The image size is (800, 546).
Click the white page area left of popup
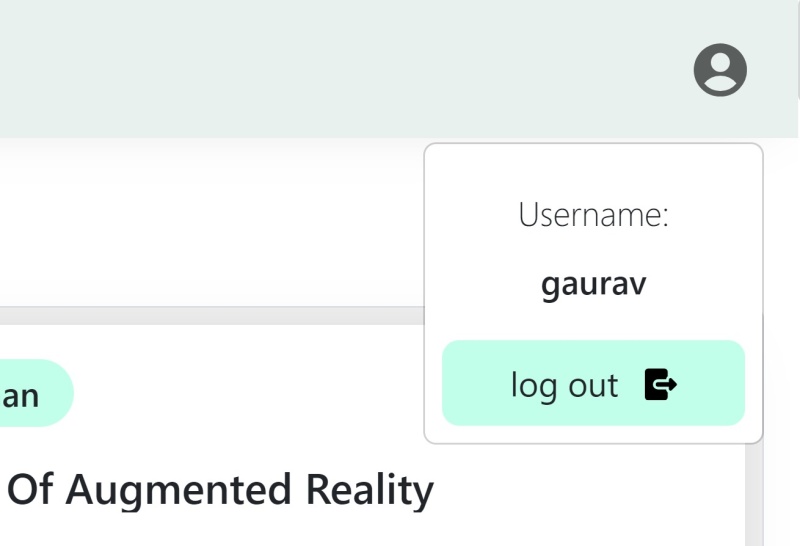[200, 220]
